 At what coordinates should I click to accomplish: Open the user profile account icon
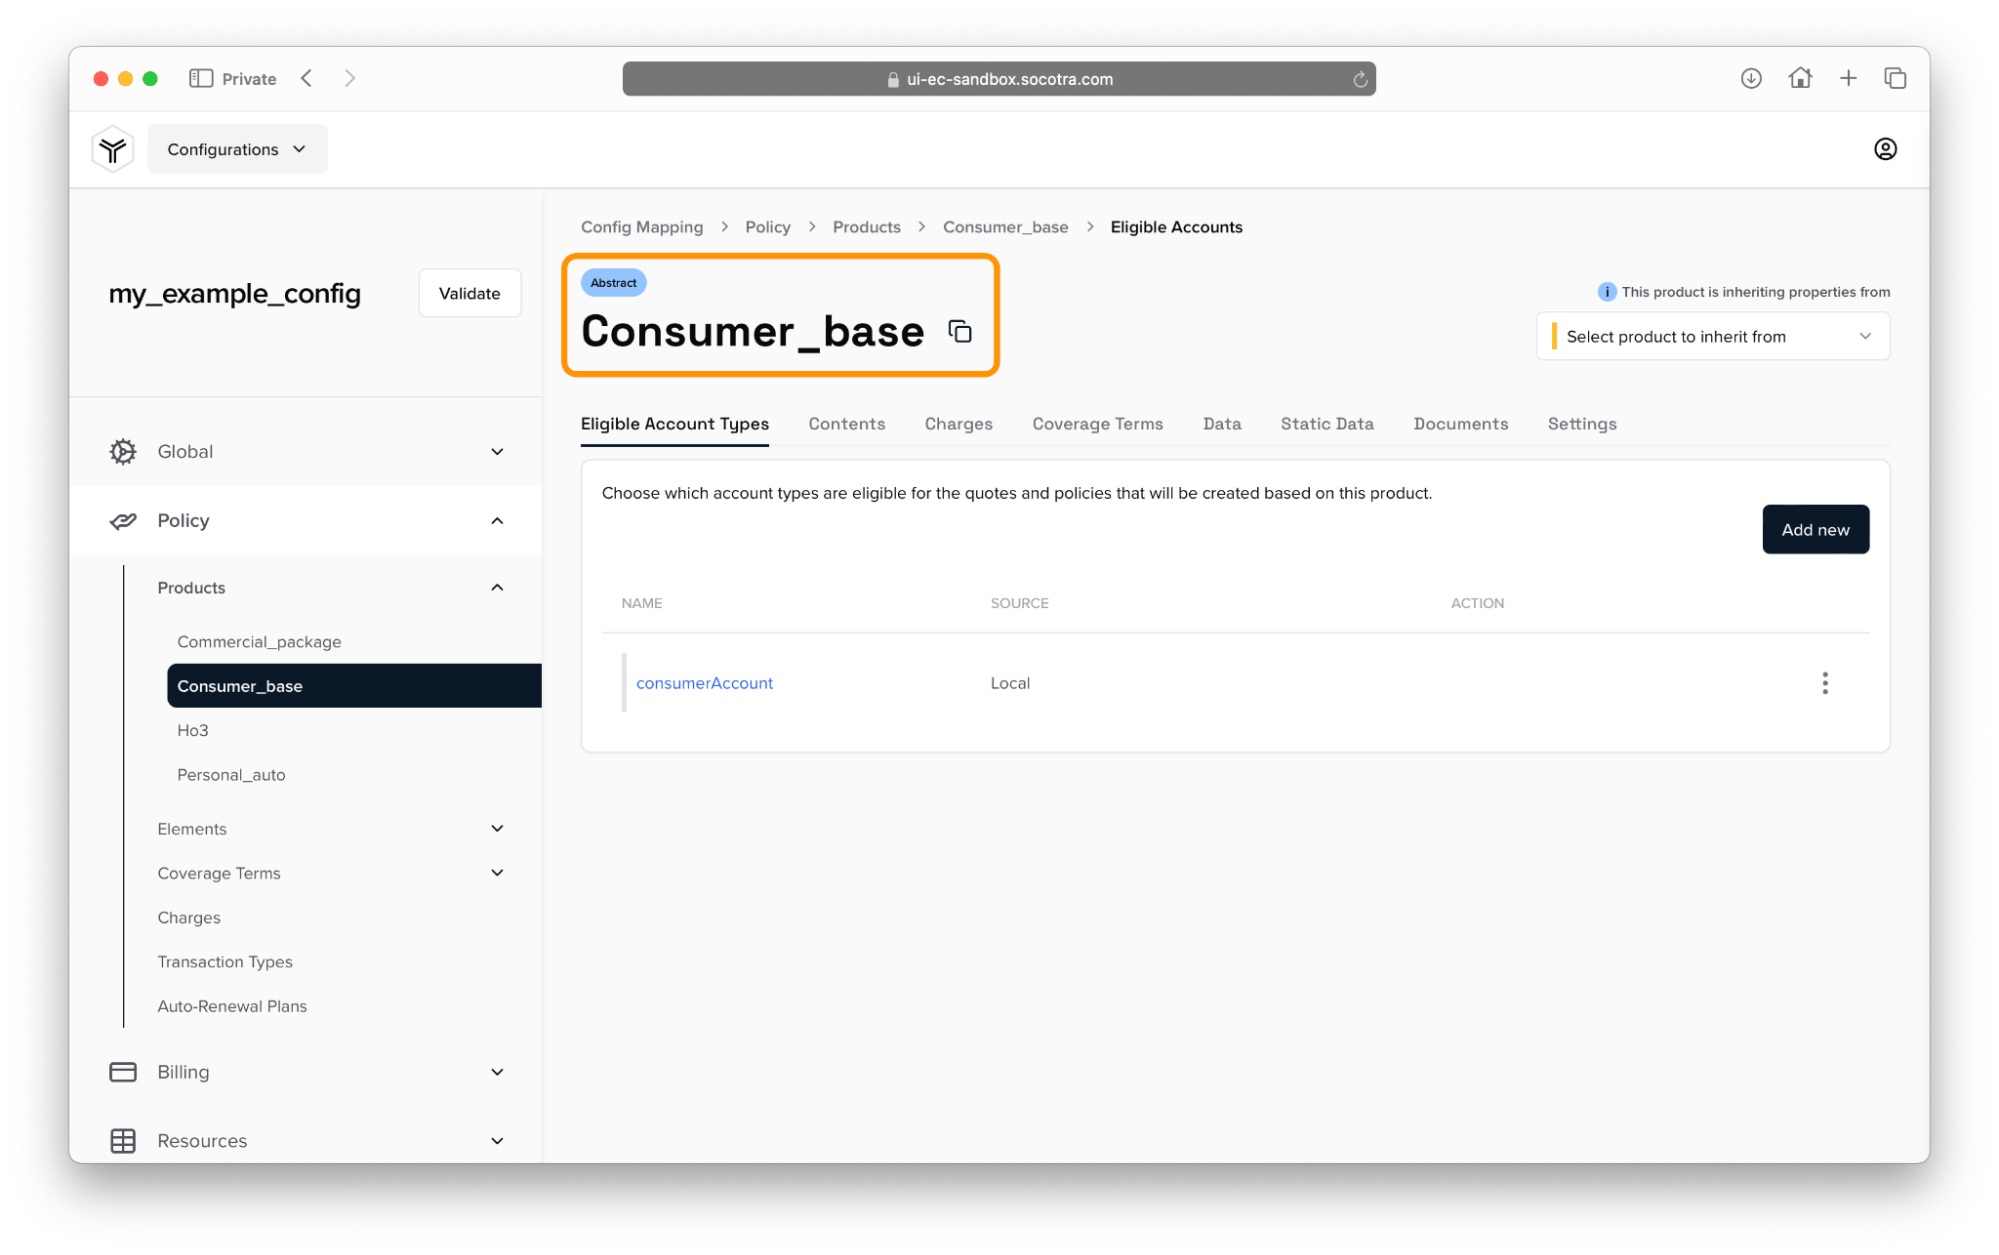point(1884,149)
